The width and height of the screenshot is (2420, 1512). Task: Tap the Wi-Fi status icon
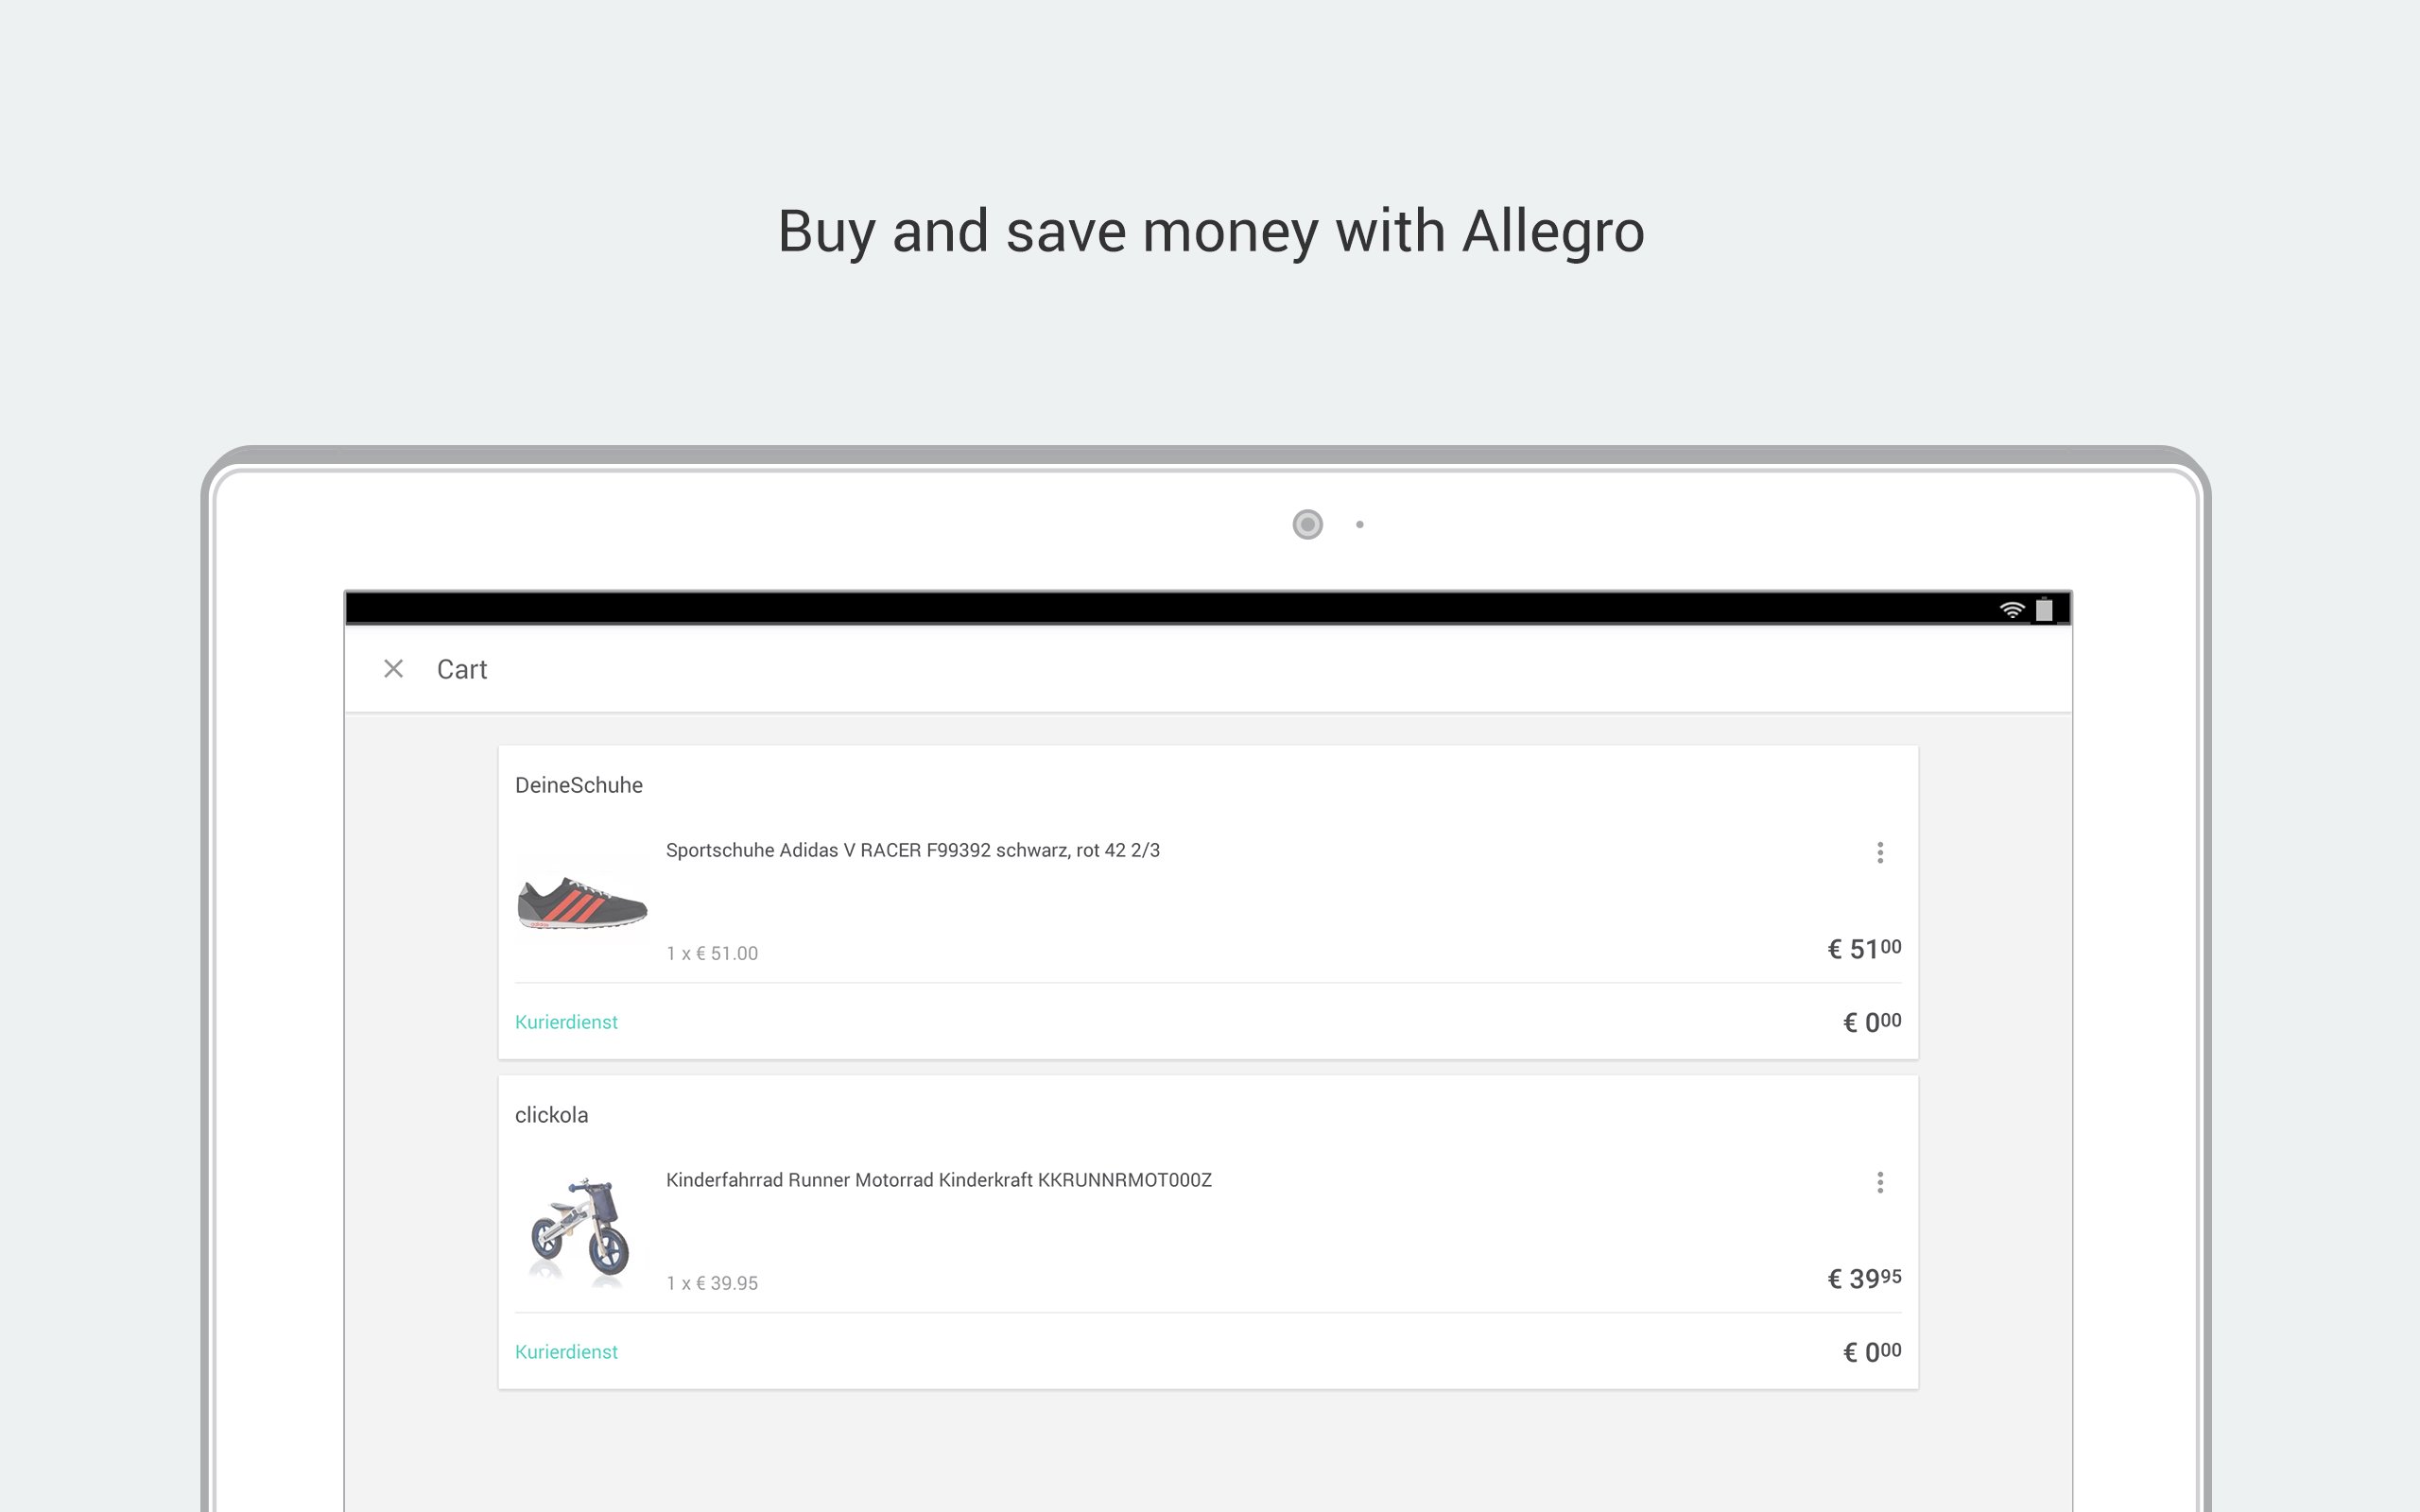[x=2011, y=609]
